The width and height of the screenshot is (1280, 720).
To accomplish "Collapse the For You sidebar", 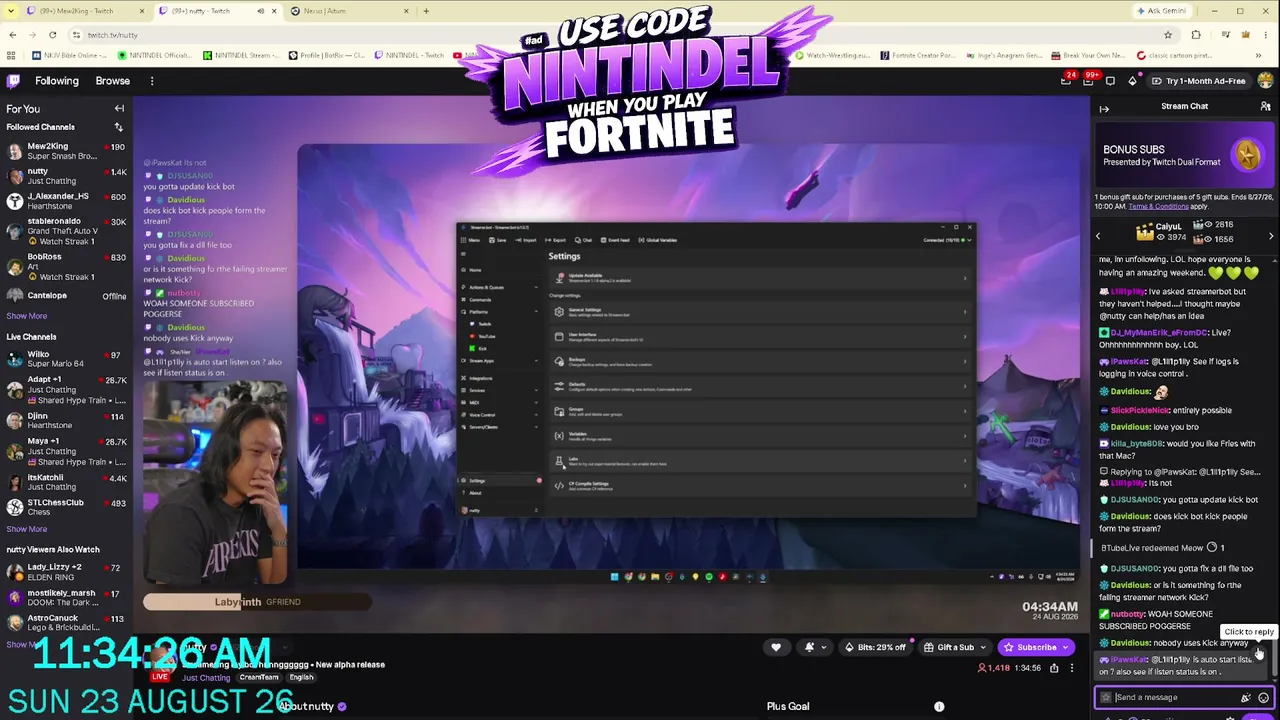I will pyautogui.click(x=119, y=108).
